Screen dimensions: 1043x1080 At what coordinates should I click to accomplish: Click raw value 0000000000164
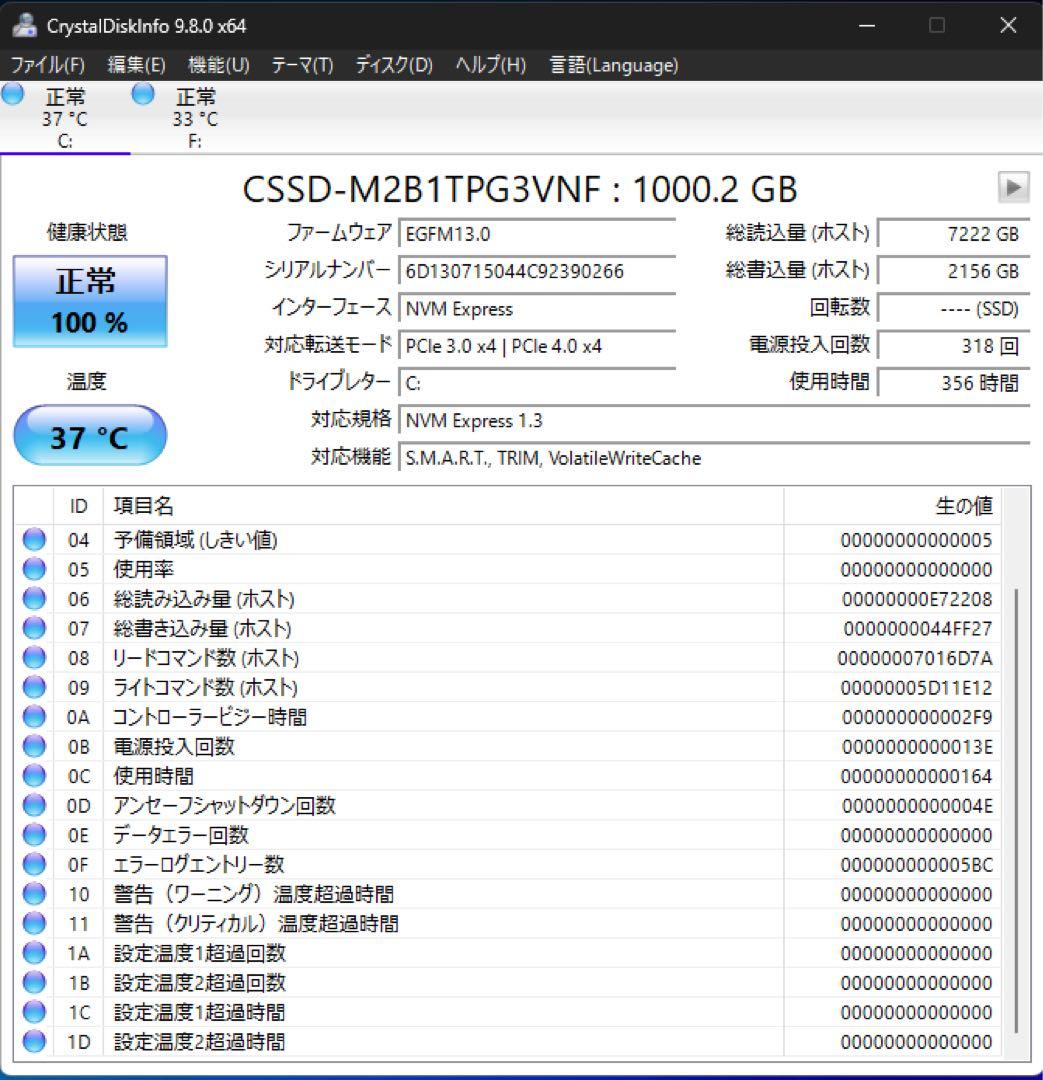[x=916, y=776]
